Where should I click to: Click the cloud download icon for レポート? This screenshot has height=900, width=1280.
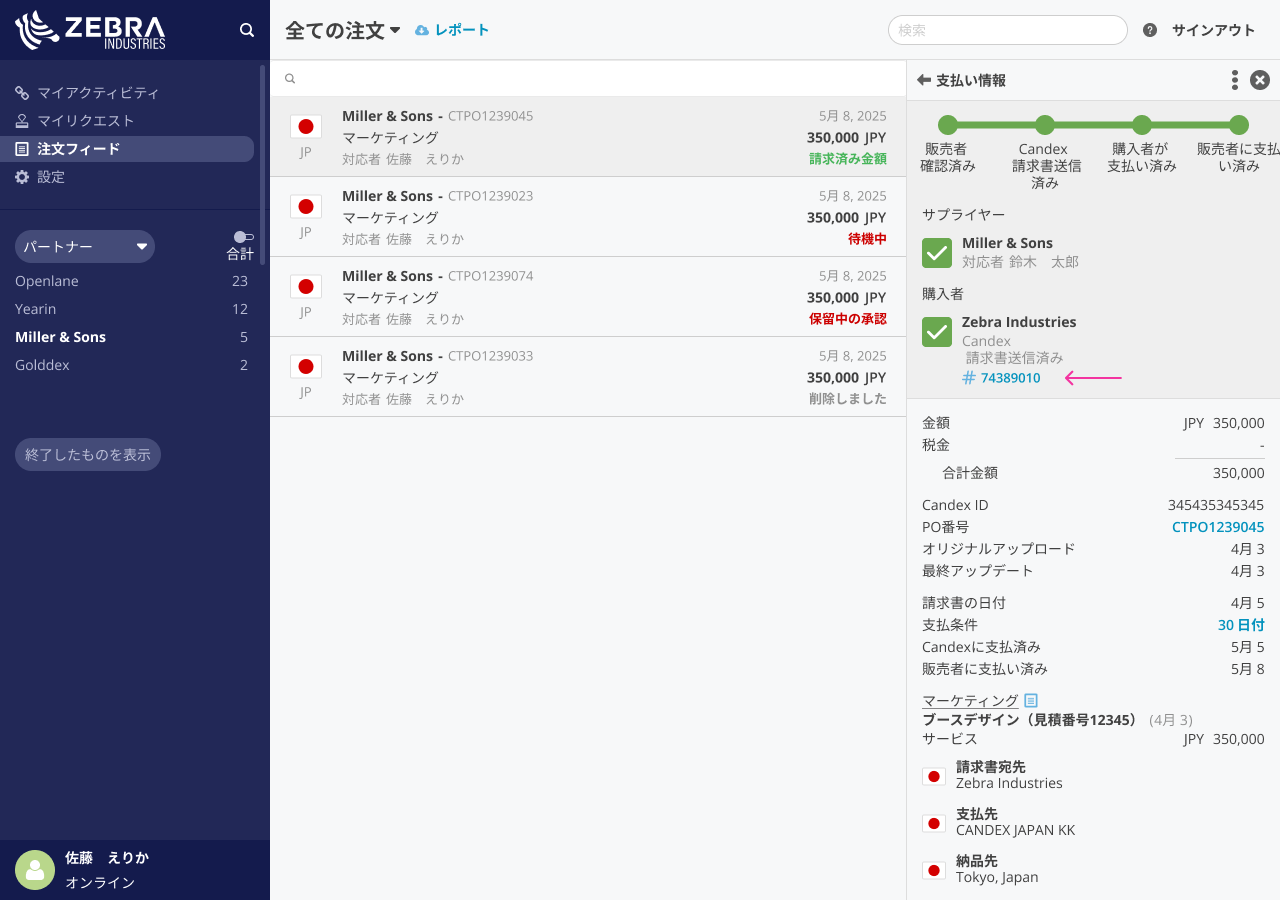point(422,30)
